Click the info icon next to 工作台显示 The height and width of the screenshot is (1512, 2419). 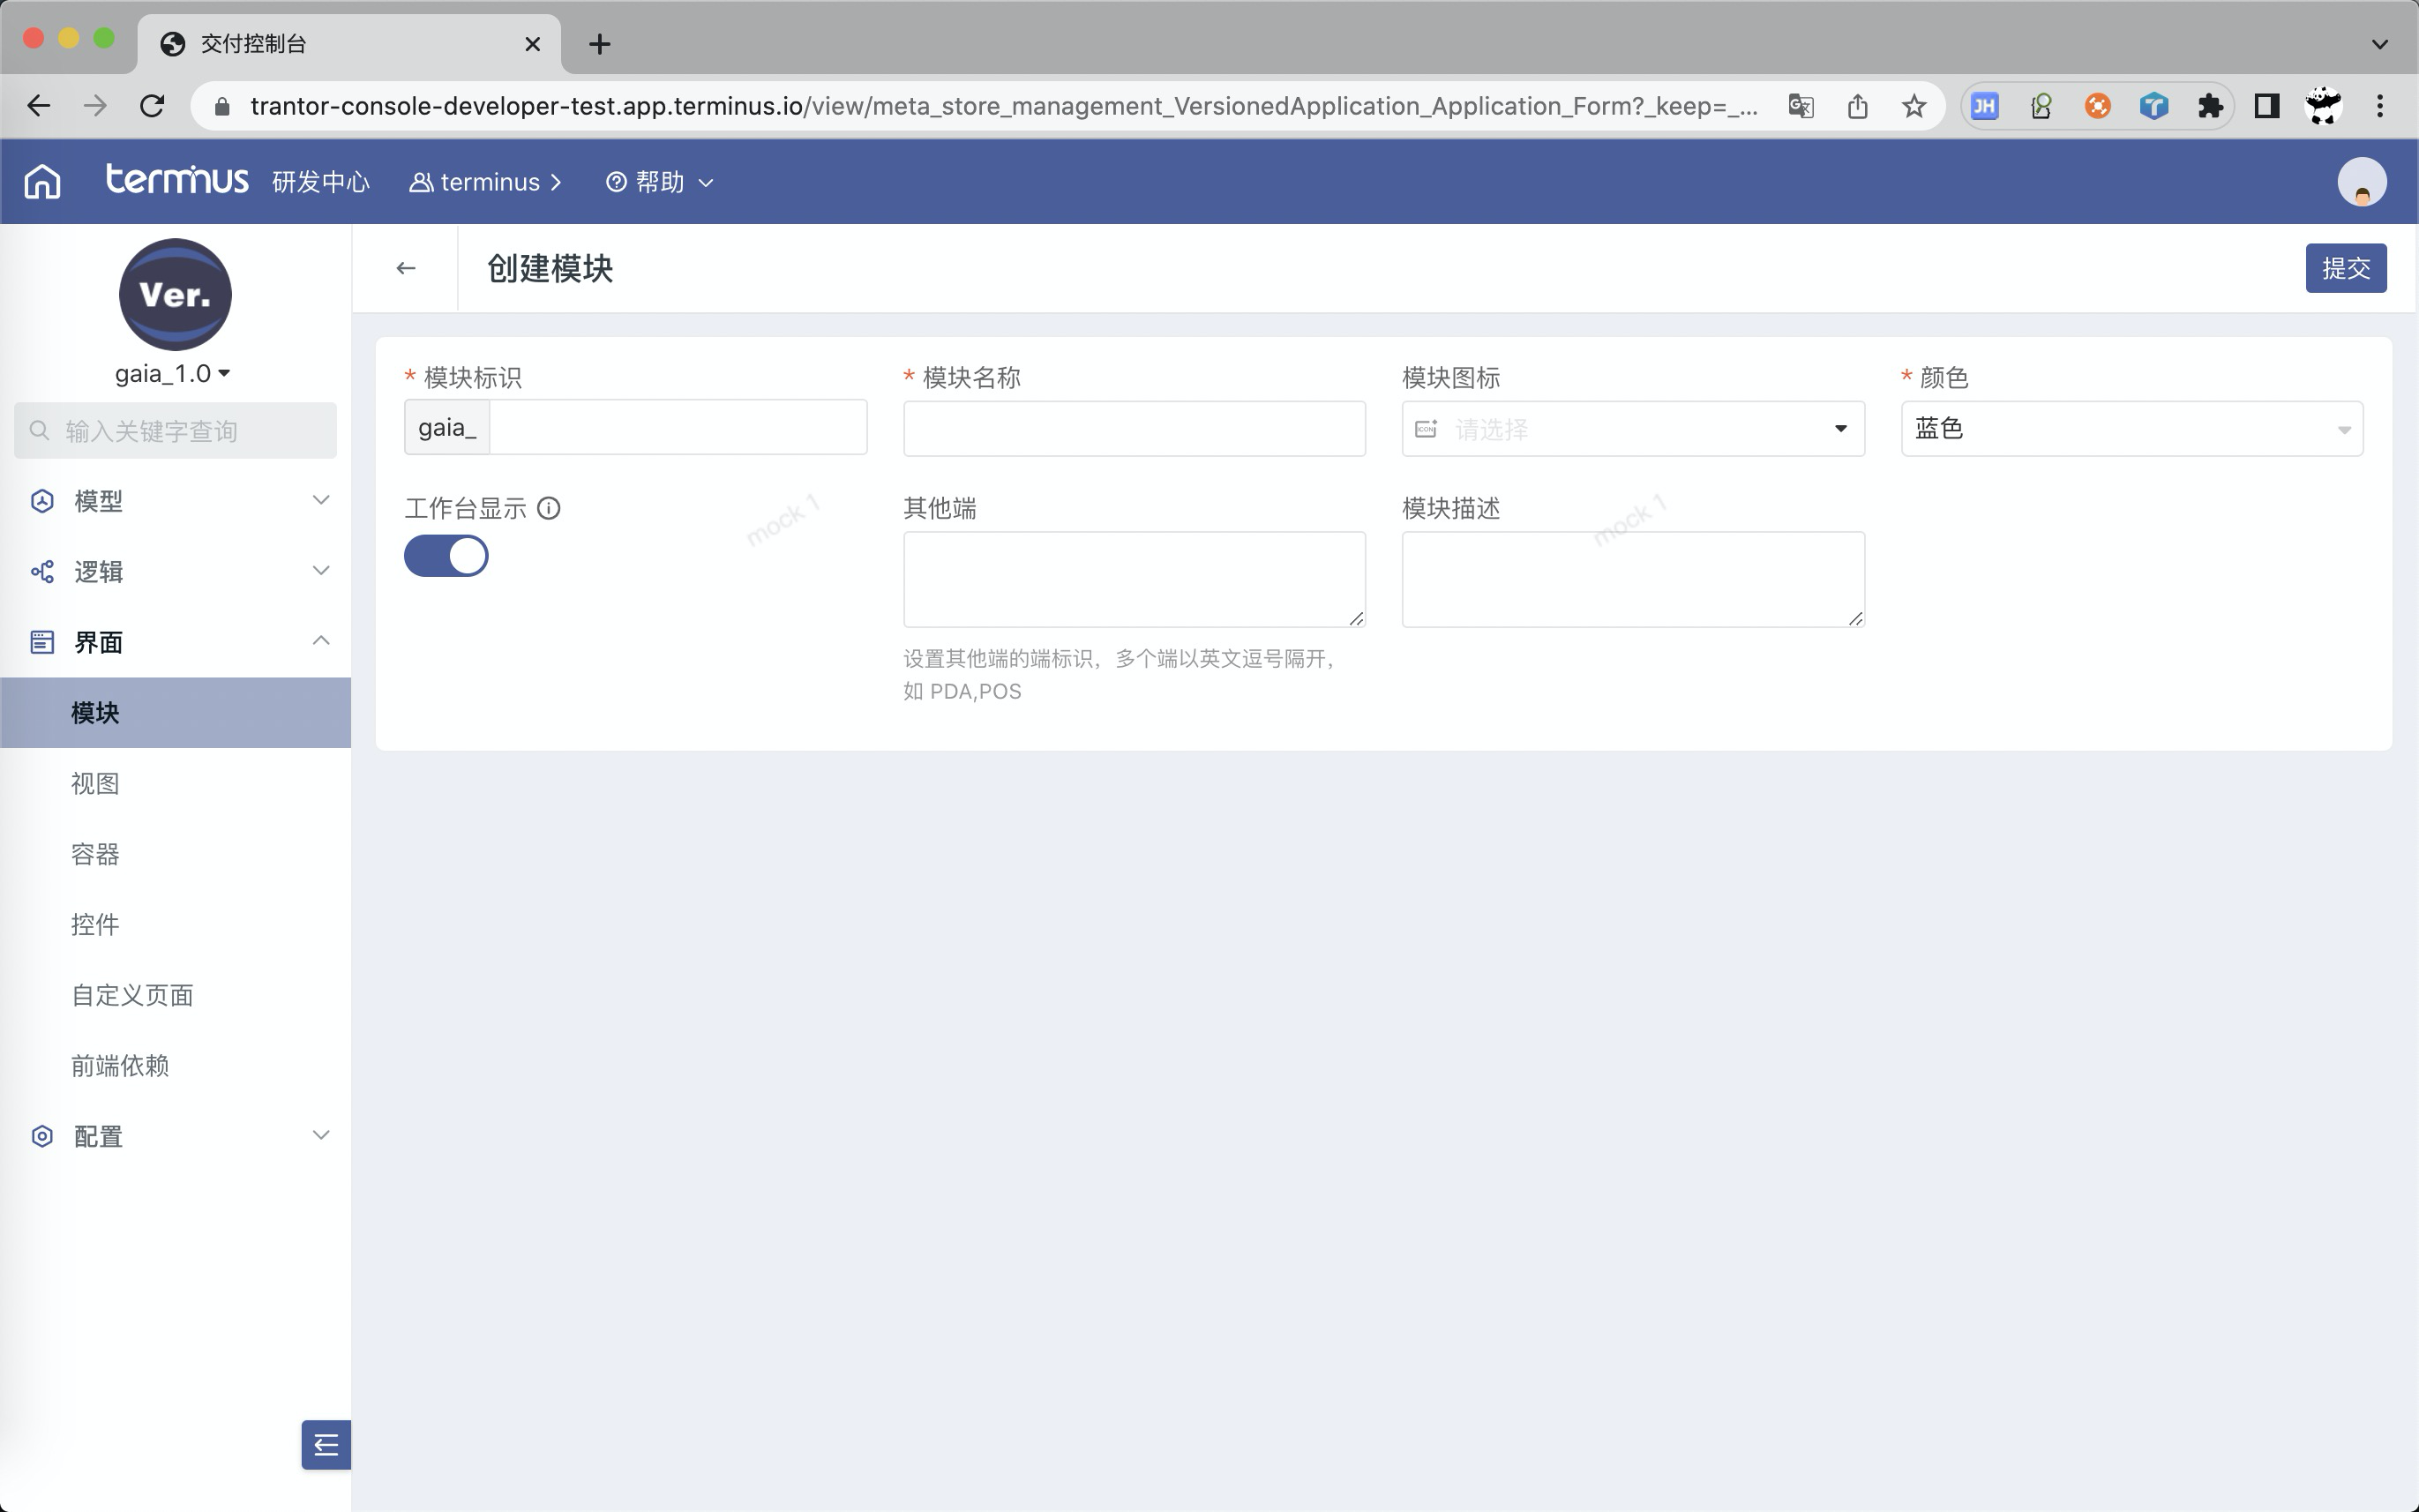(549, 508)
